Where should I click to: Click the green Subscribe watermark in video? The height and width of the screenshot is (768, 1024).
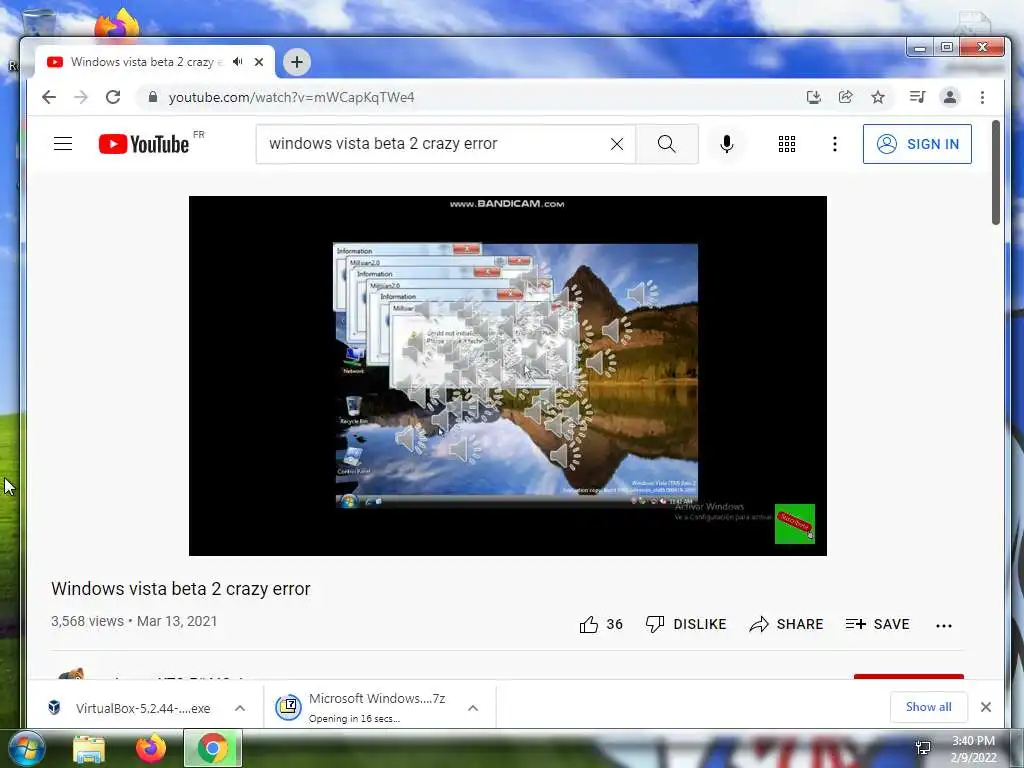pos(795,524)
